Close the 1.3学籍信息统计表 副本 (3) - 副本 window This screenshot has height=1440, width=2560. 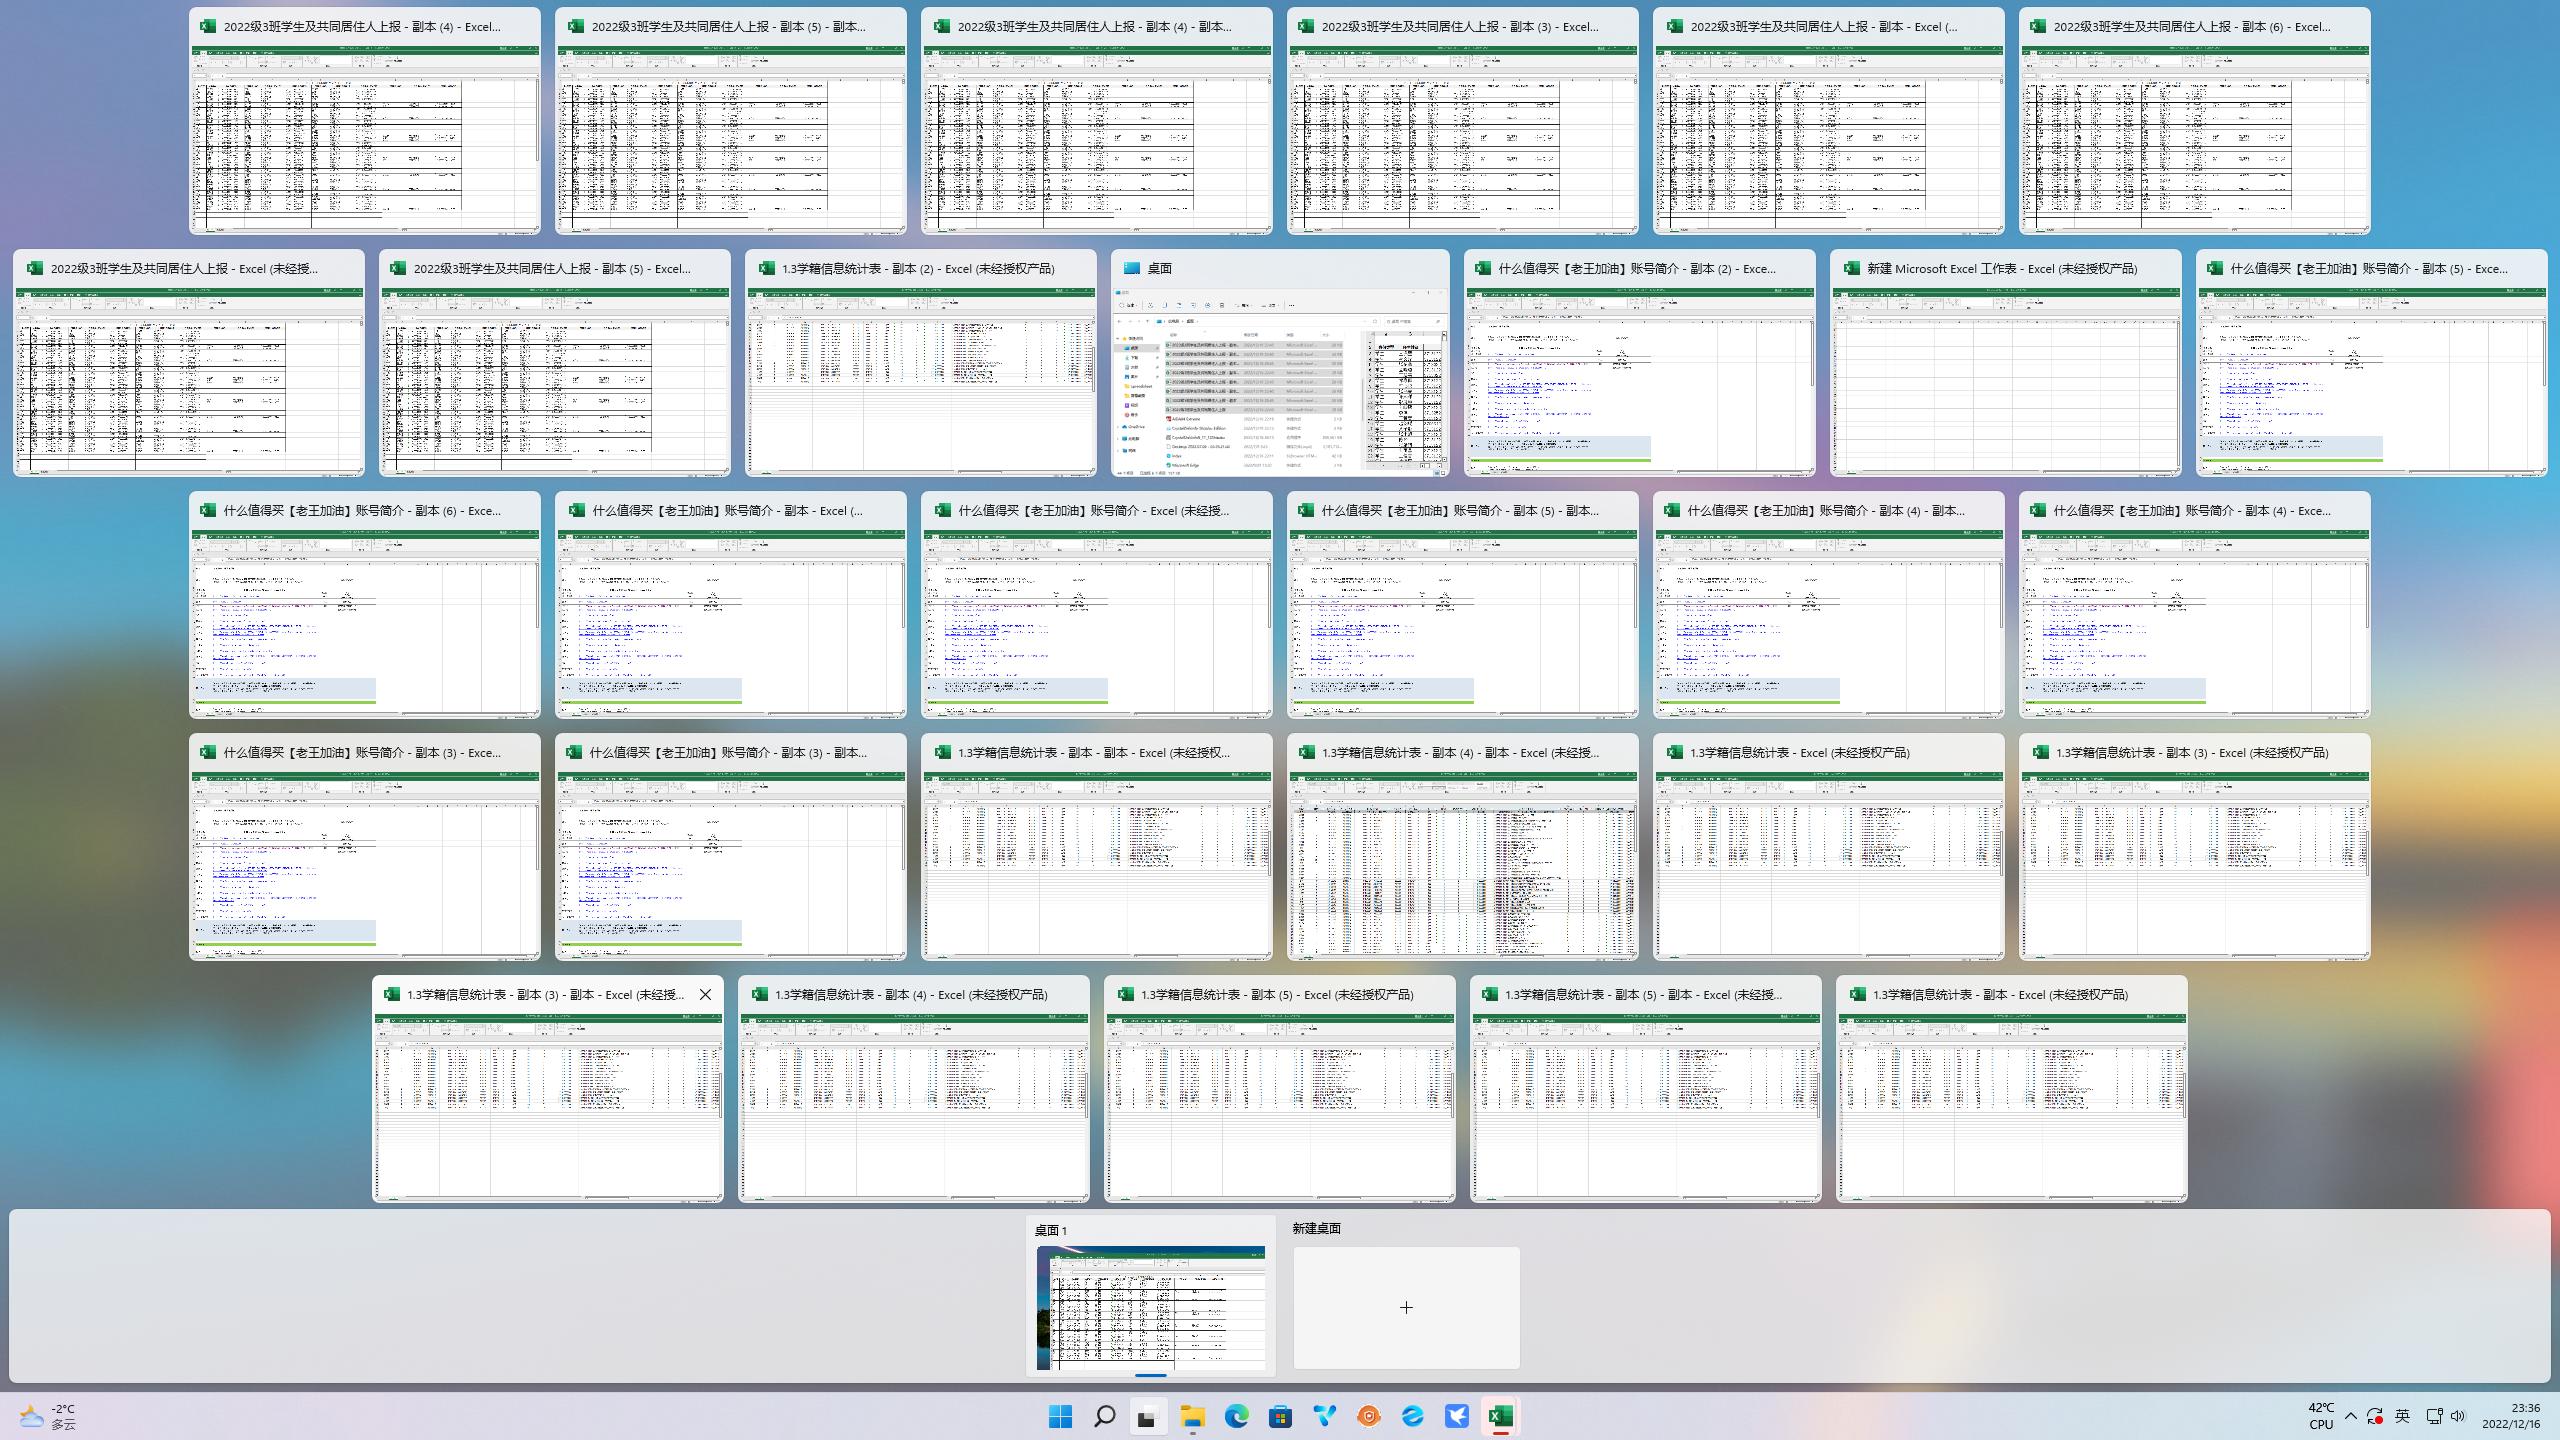coord(705,994)
